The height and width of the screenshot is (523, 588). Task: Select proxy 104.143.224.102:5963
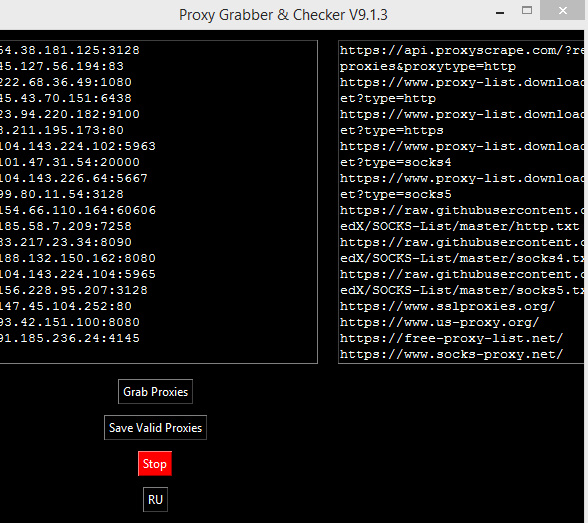click(78, 146)
